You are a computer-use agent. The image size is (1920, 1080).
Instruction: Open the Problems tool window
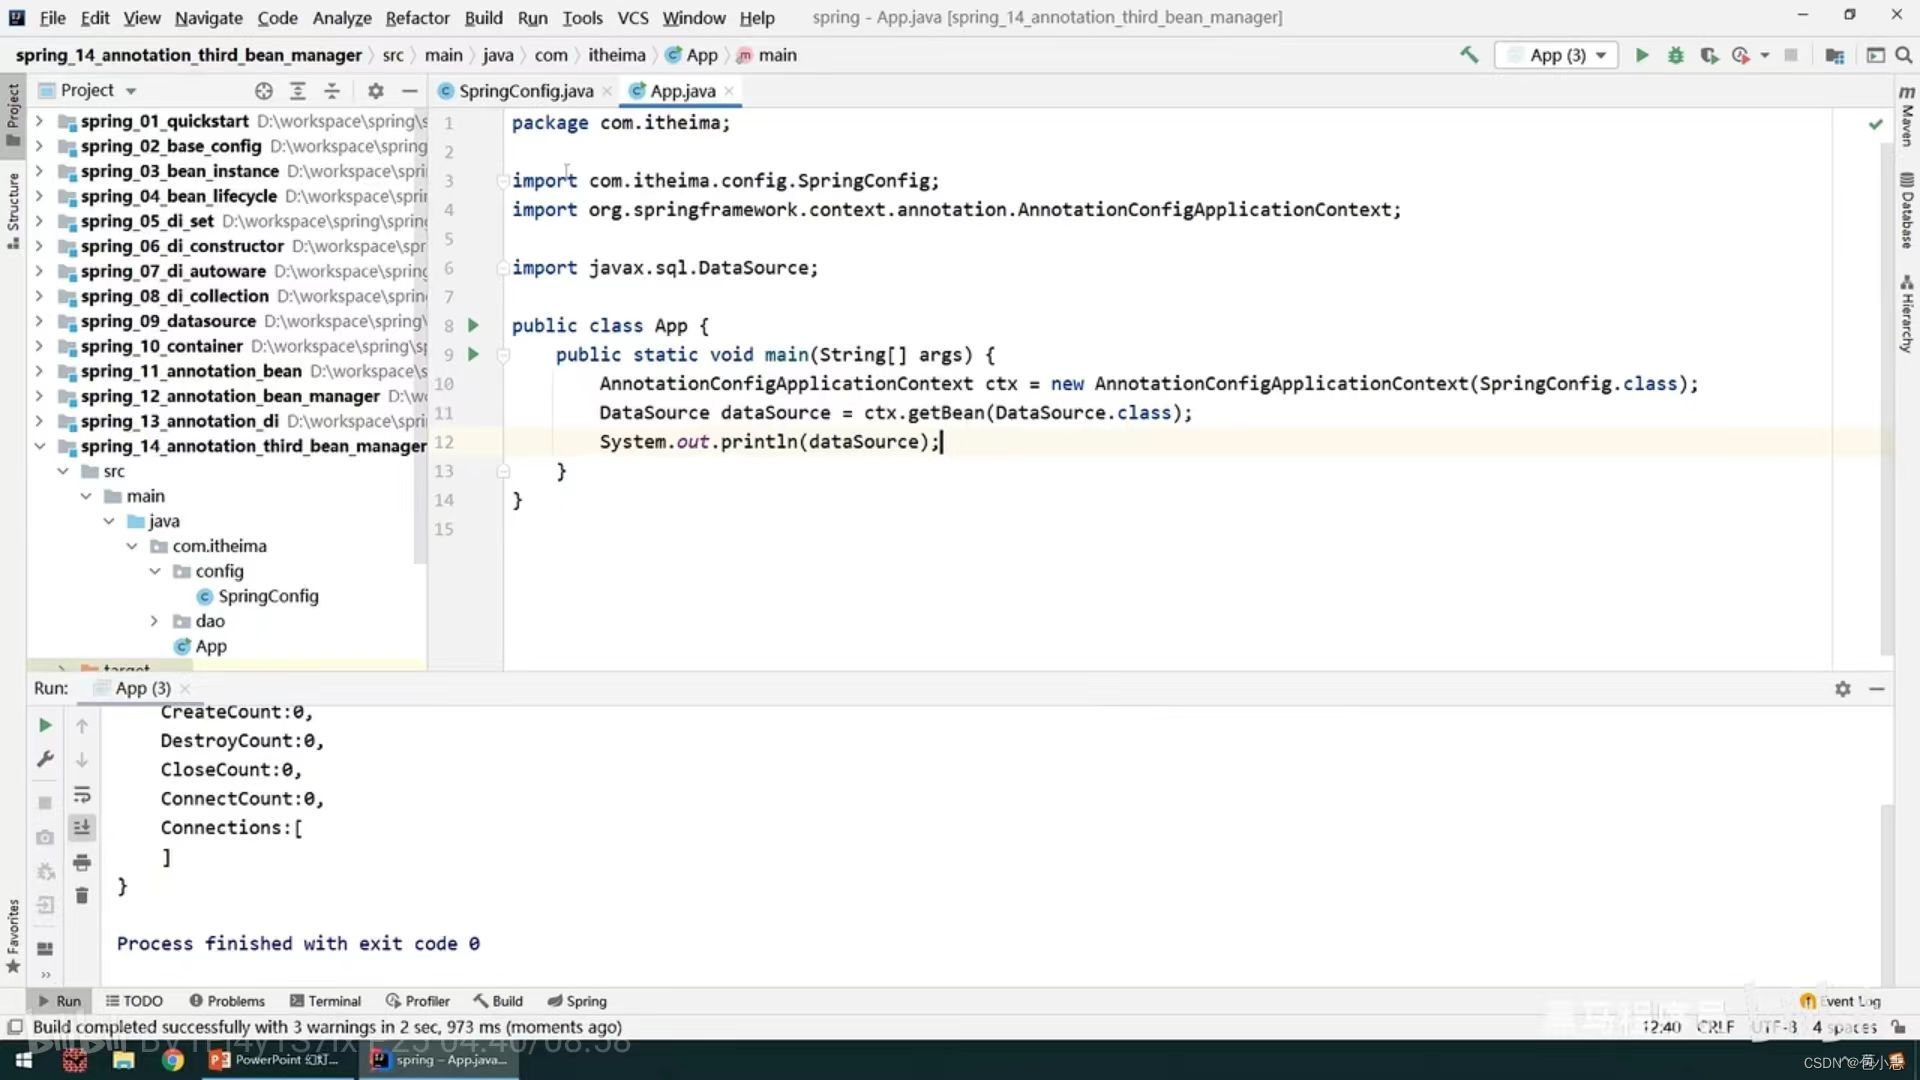click(227, 1001)
